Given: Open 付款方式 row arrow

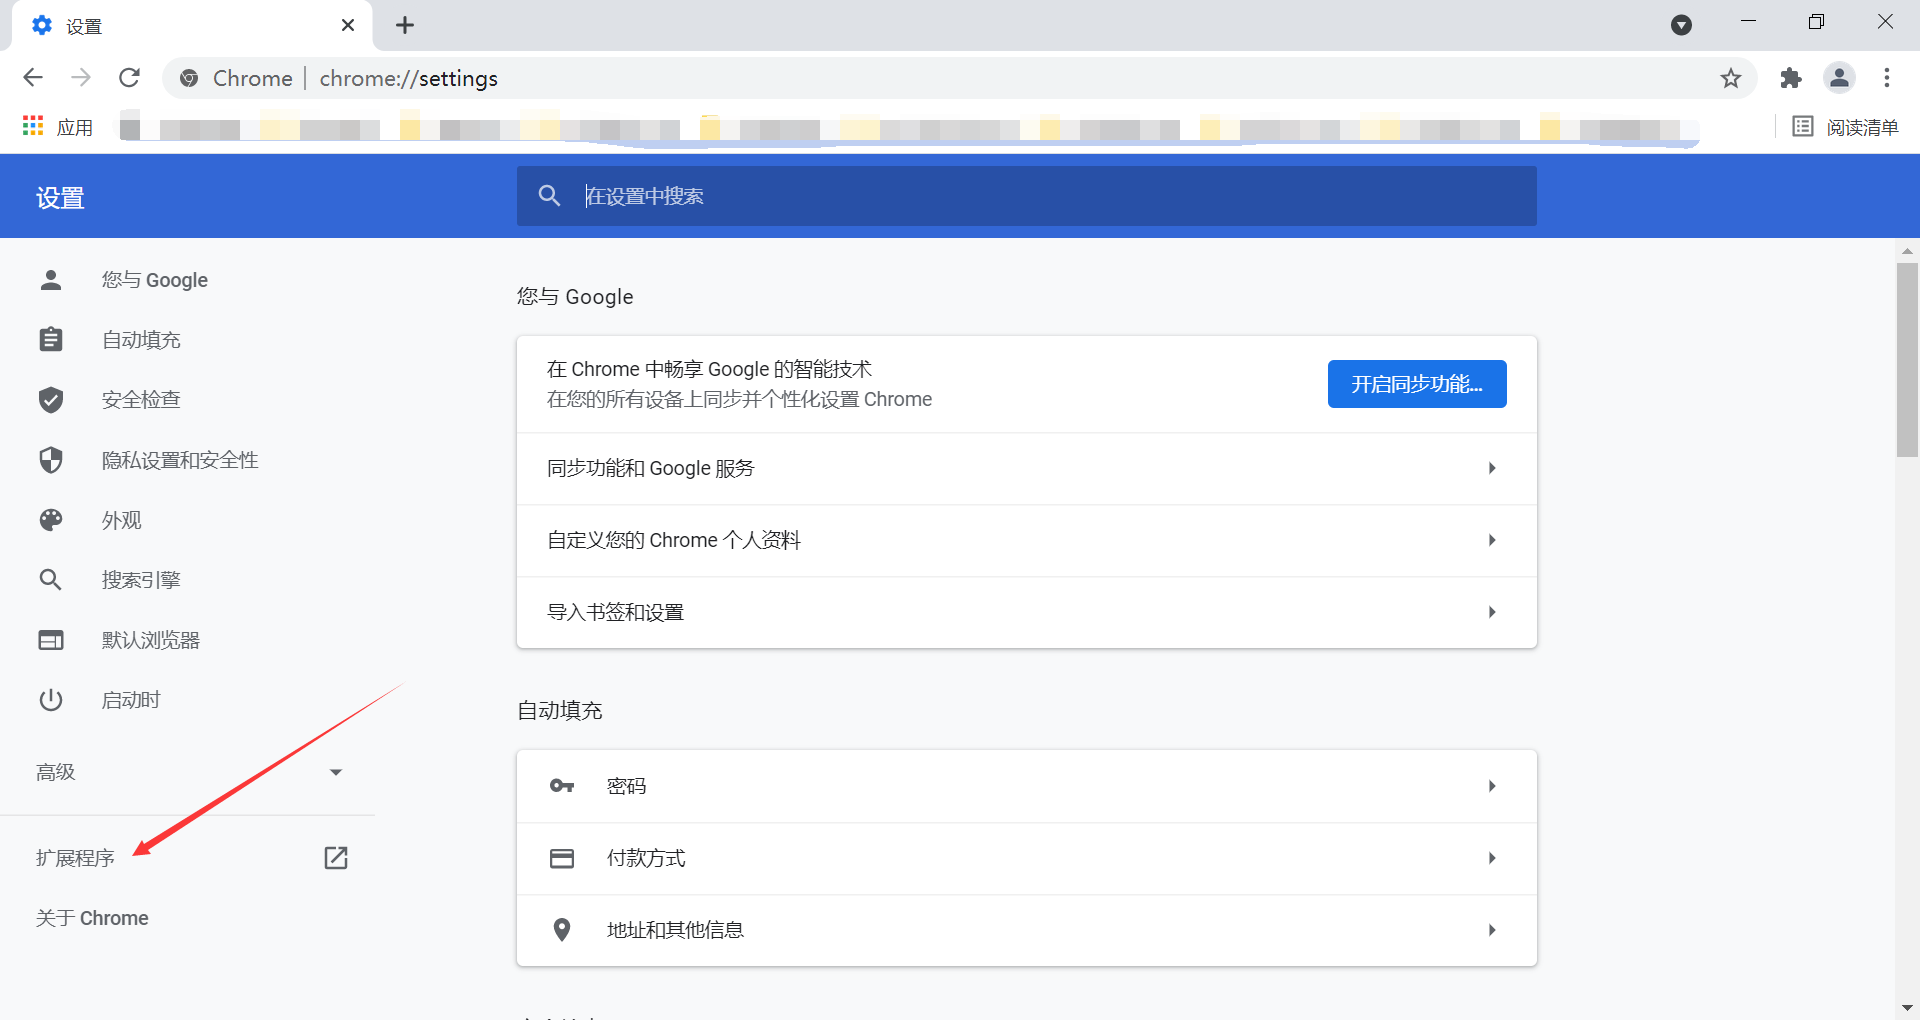Looking at the screenshot, I should pyautogui.click(x=1492, y=858).
